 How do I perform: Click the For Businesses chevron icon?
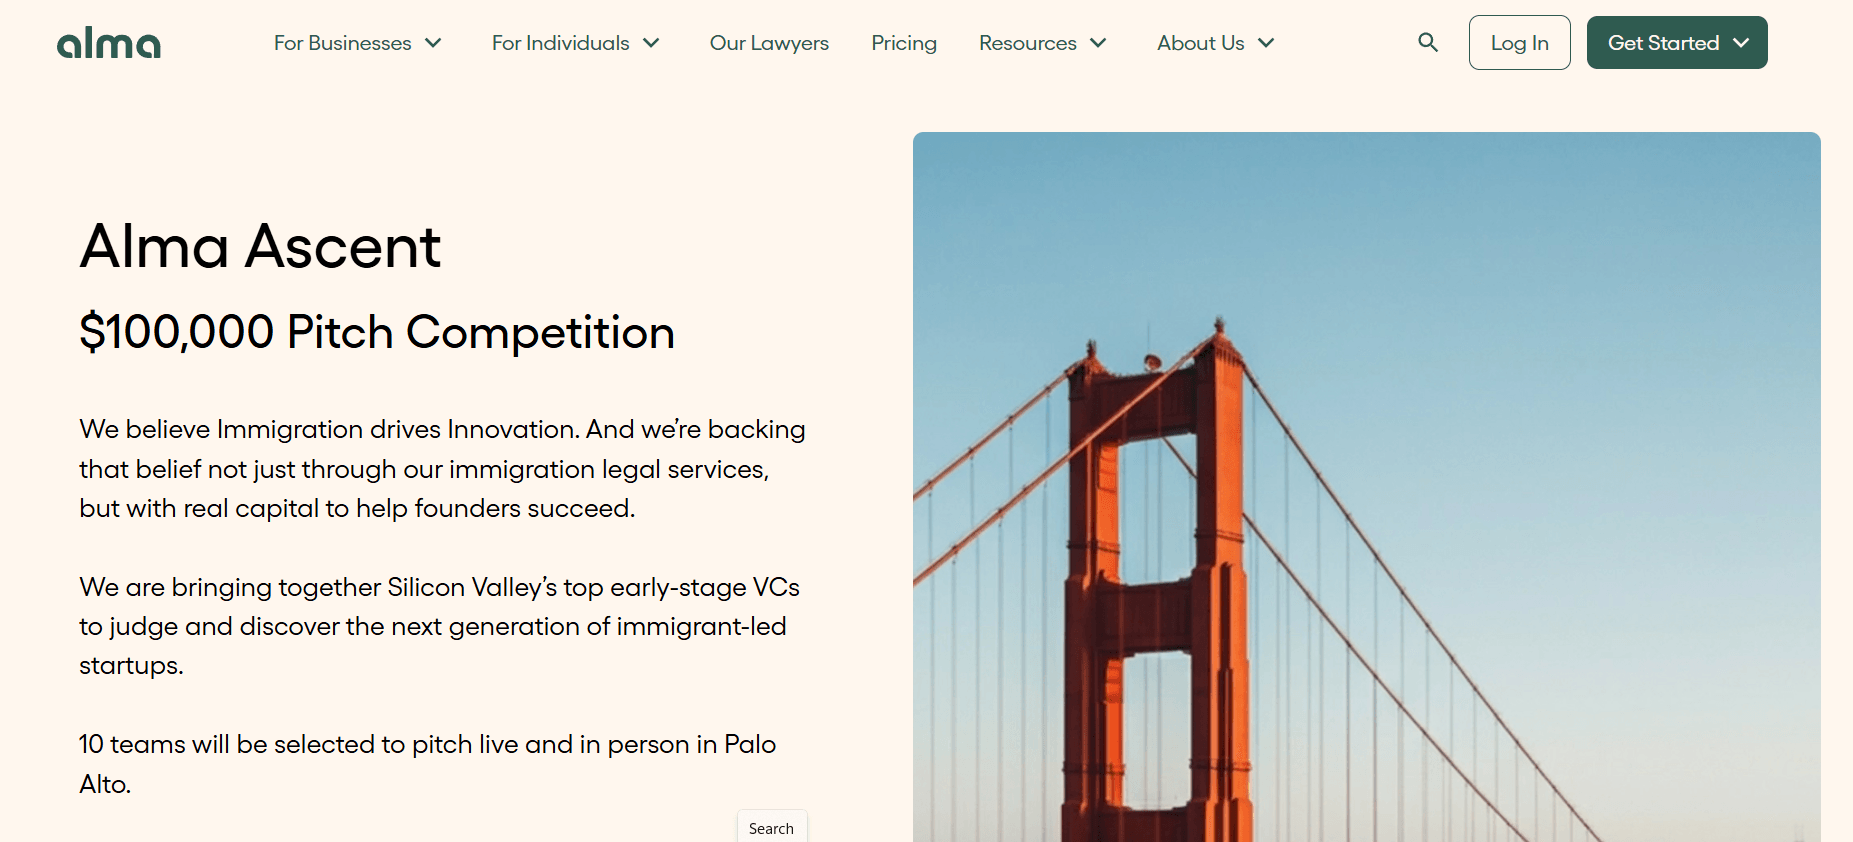(x=432, y=43)
